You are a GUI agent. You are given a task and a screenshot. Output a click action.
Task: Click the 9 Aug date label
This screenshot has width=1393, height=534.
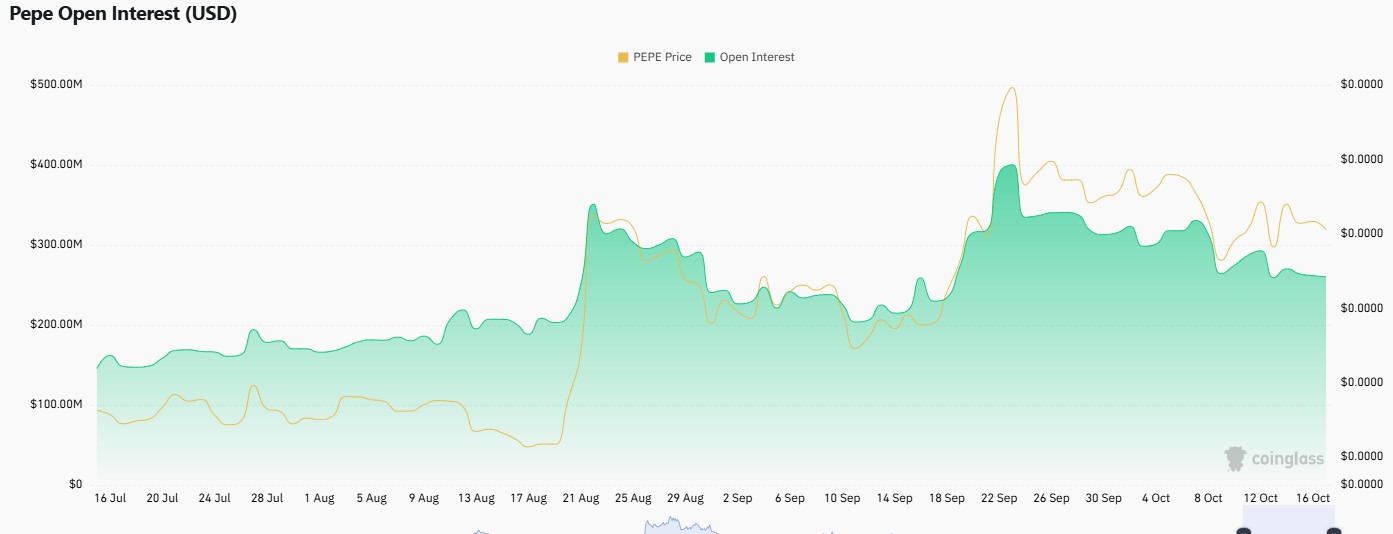(423, 498)
